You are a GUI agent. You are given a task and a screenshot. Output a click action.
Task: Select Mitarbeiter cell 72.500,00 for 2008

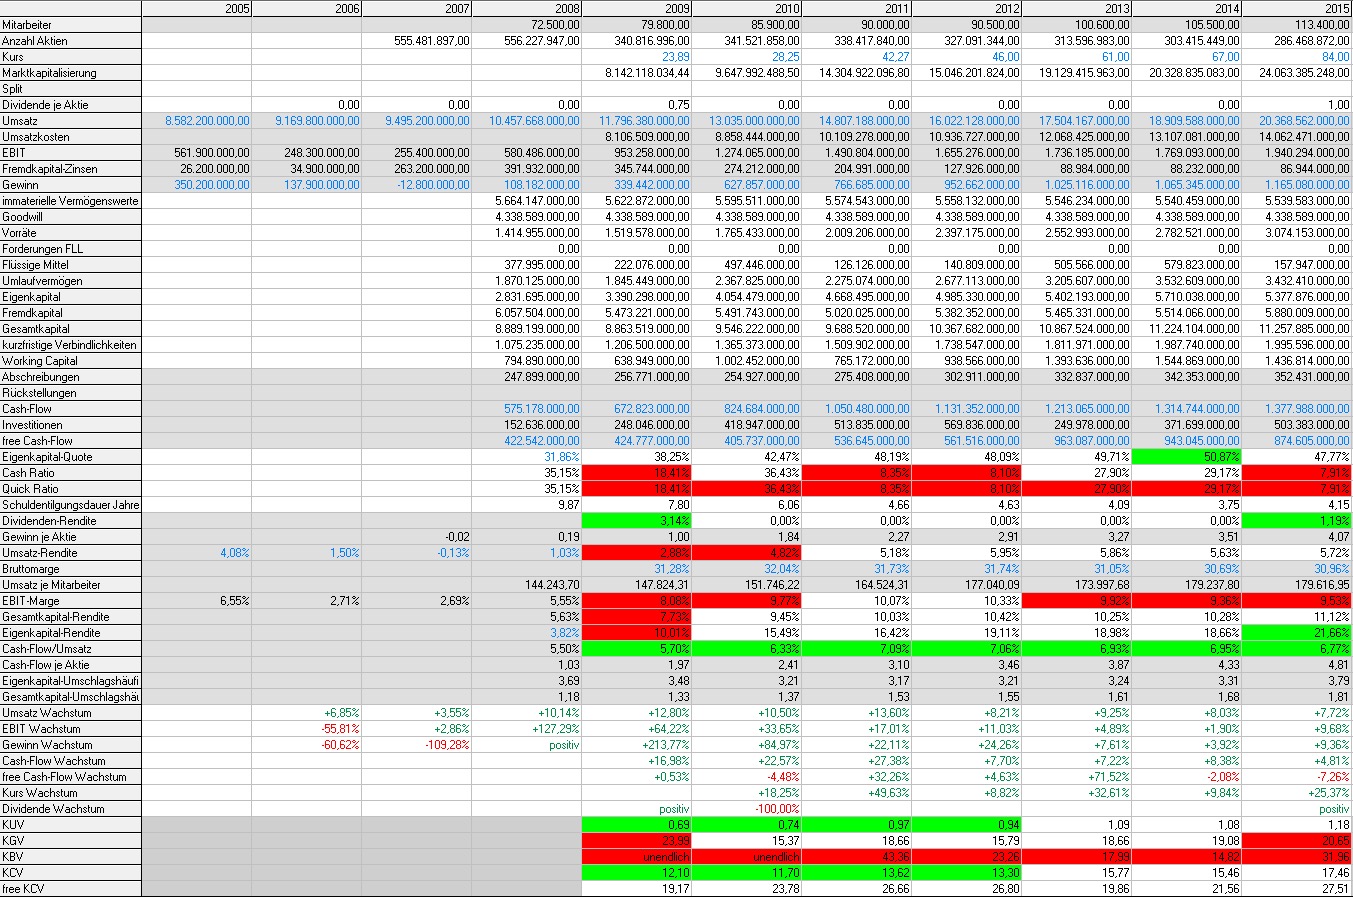527,24
